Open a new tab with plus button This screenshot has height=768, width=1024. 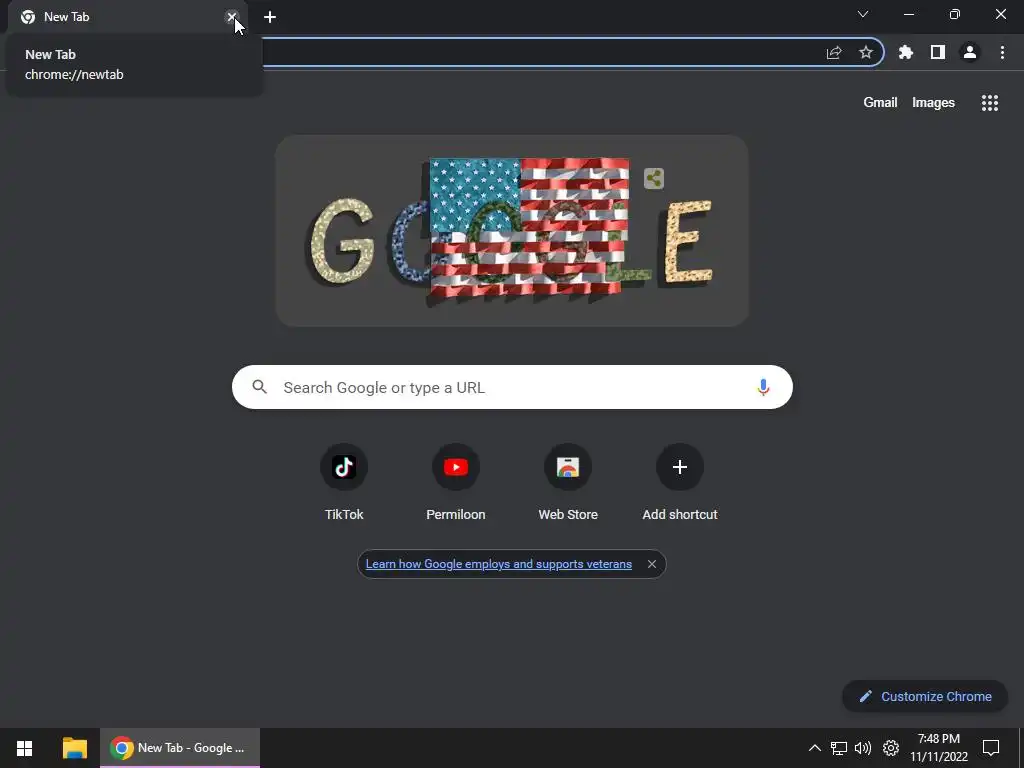tap(270, 17)
